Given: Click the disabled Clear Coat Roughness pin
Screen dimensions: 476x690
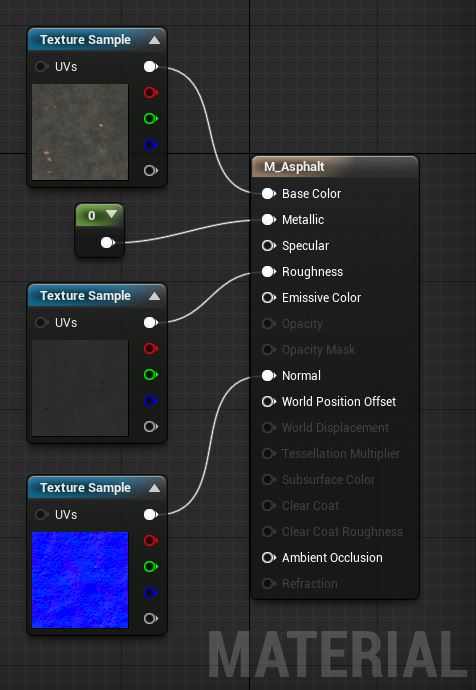Looking at the screenshot, I should (x=269, y=531).
